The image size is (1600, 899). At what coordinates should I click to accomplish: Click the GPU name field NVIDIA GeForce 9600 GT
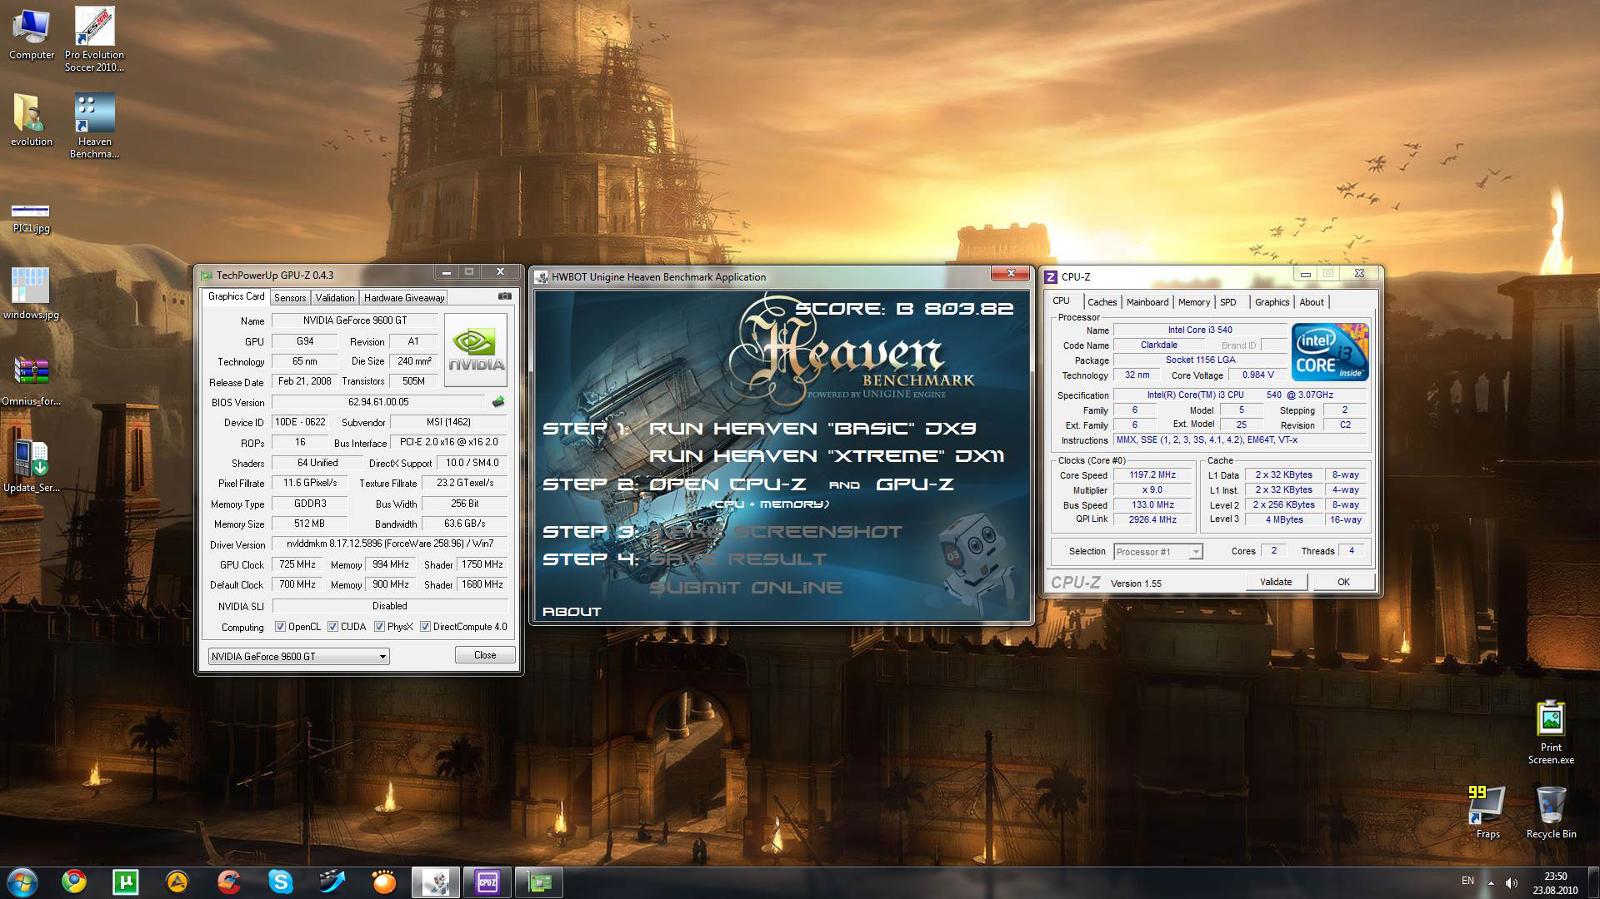[355, 321]
